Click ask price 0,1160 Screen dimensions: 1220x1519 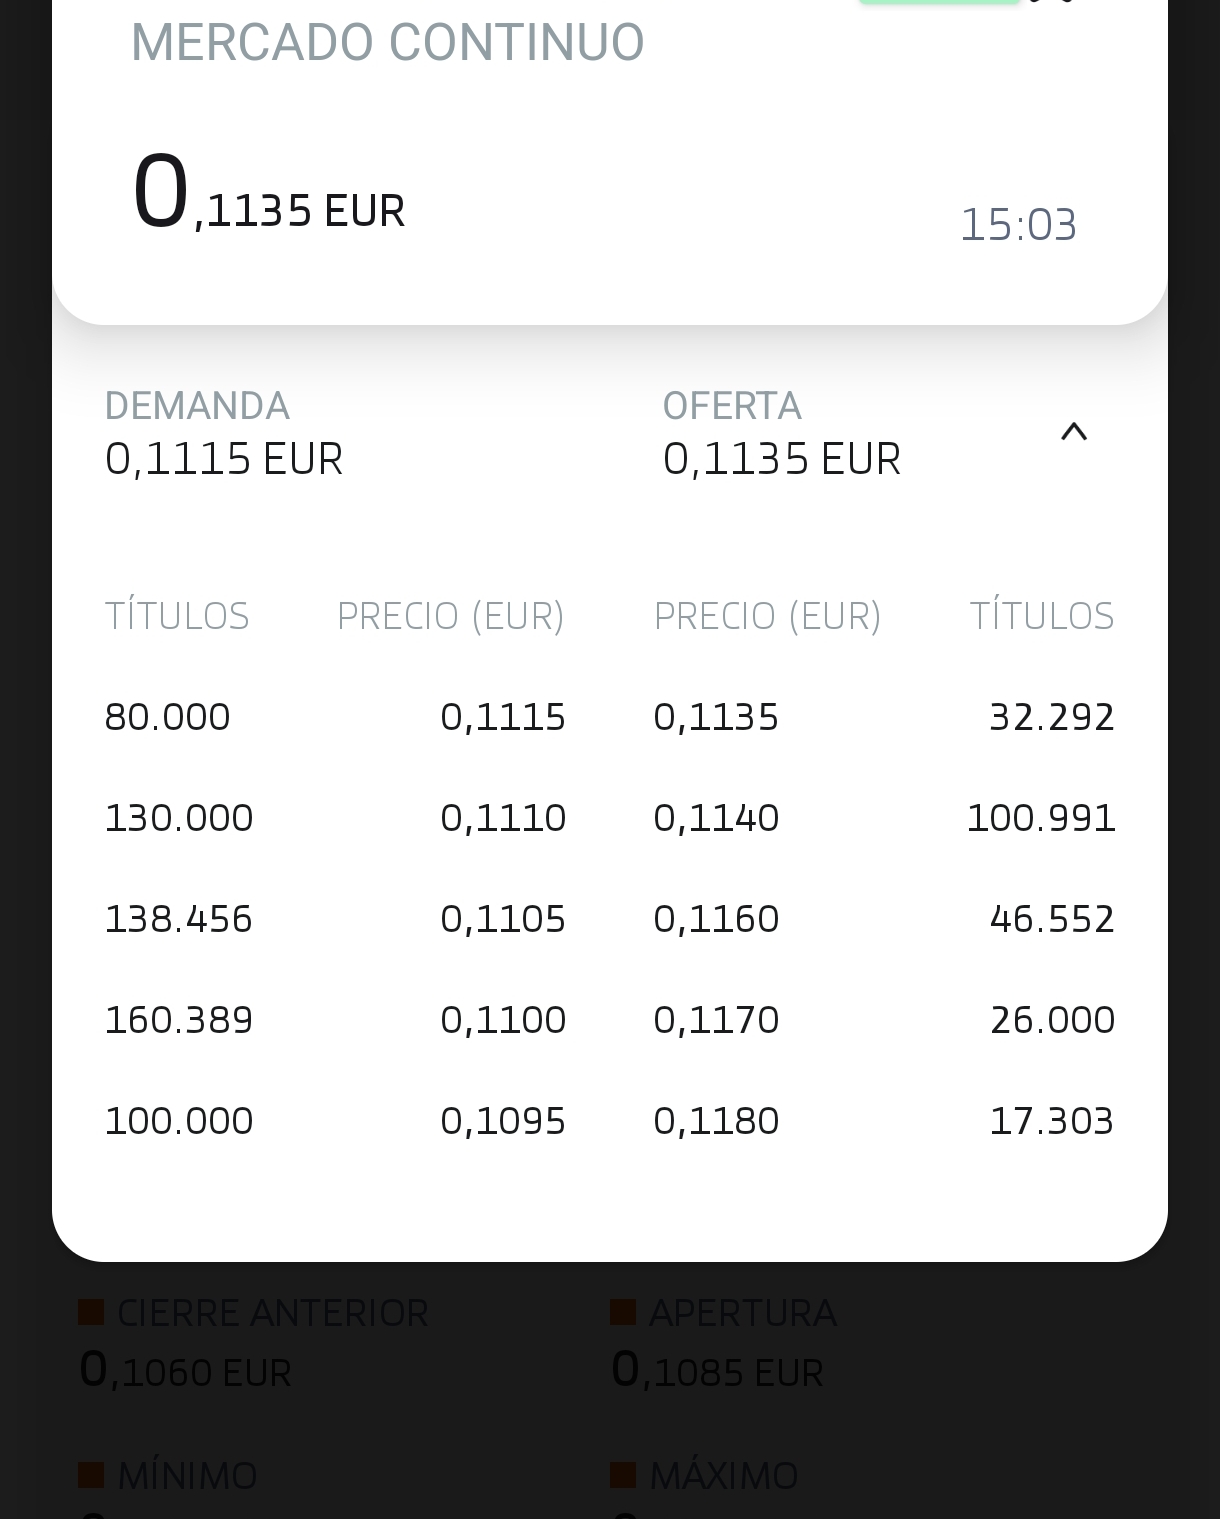point(716,919)
